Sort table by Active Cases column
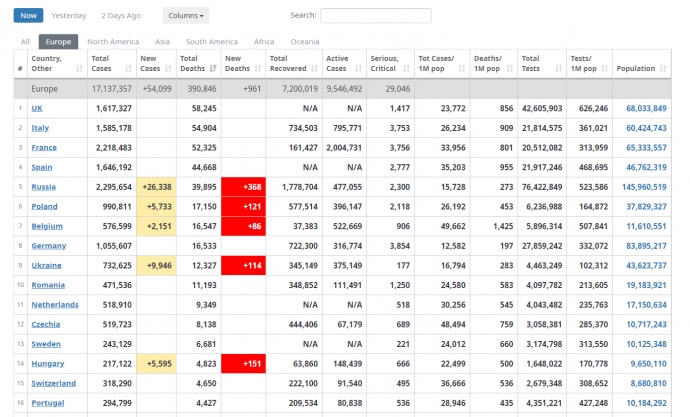690x417 pixels. coord(343,63)
